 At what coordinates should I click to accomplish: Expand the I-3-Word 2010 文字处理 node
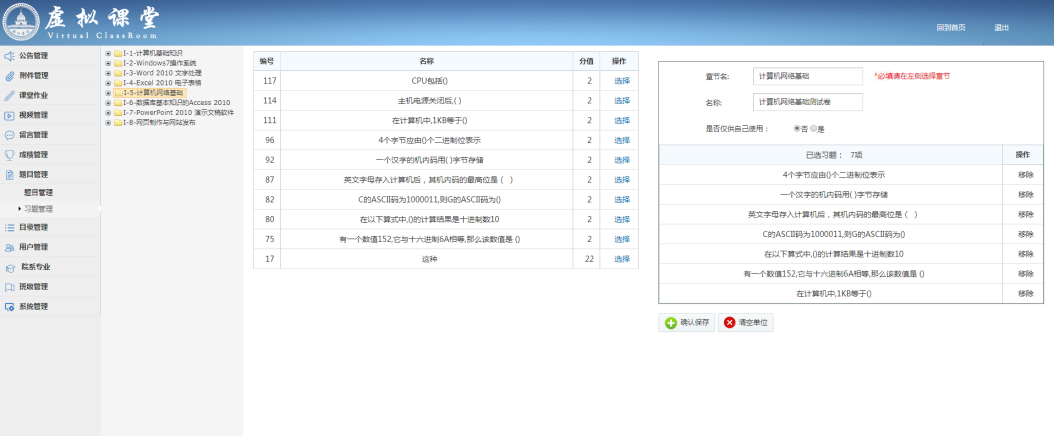coord(108,73)
